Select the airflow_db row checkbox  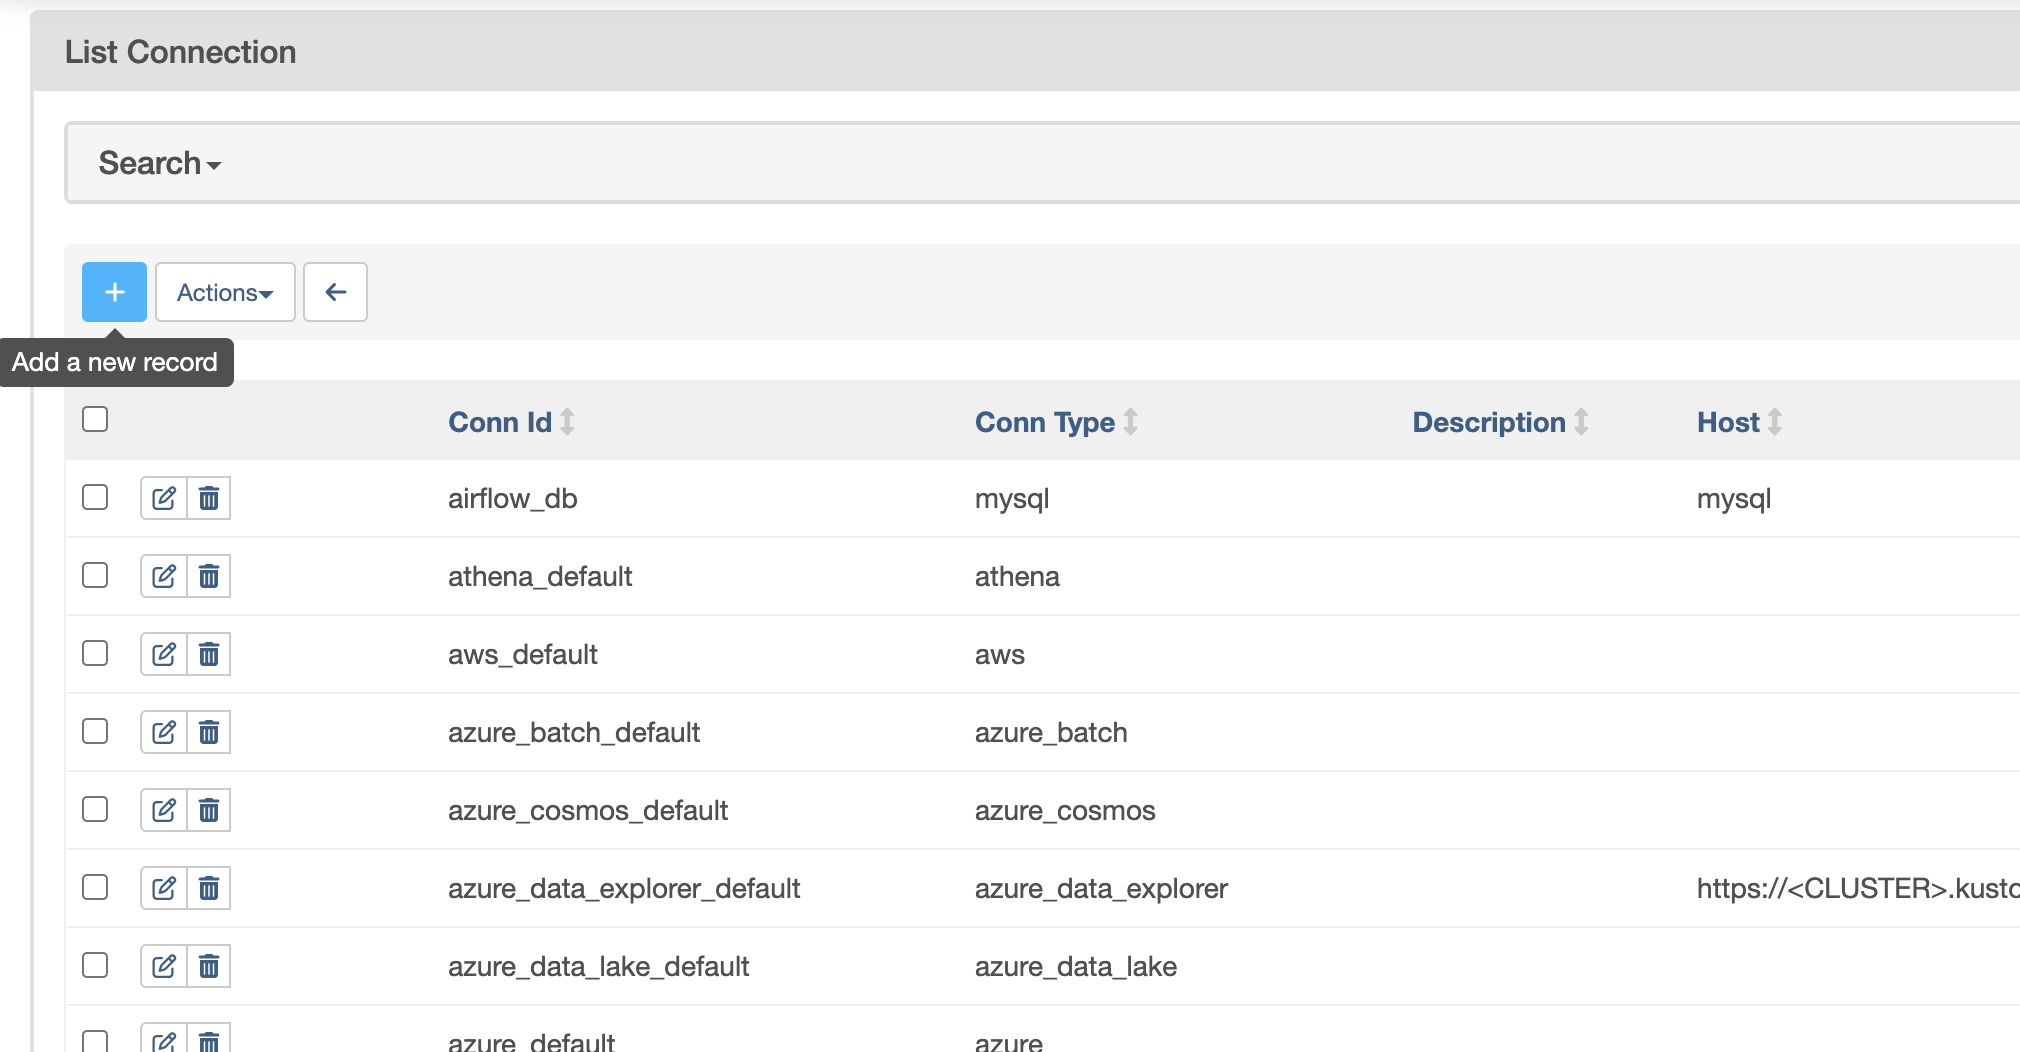pos(94,497)
